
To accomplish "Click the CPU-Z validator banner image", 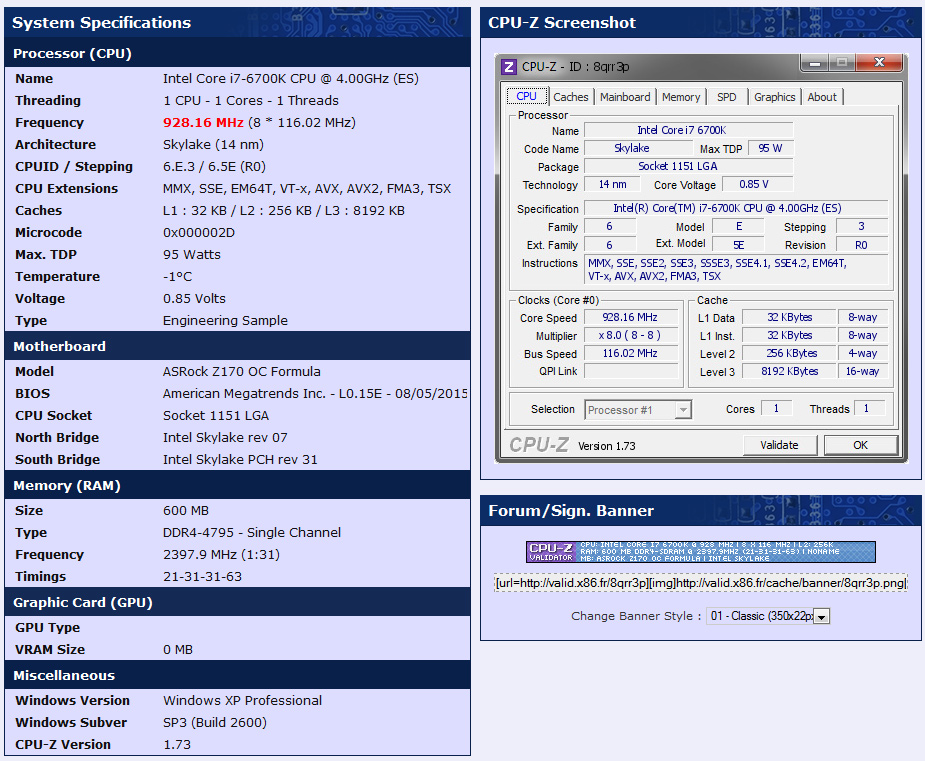I will tap(701, 552).
